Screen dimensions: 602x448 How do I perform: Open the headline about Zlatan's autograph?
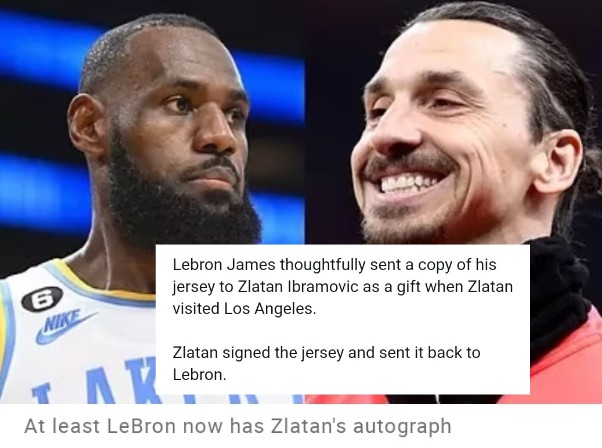[x=238, y=426]
